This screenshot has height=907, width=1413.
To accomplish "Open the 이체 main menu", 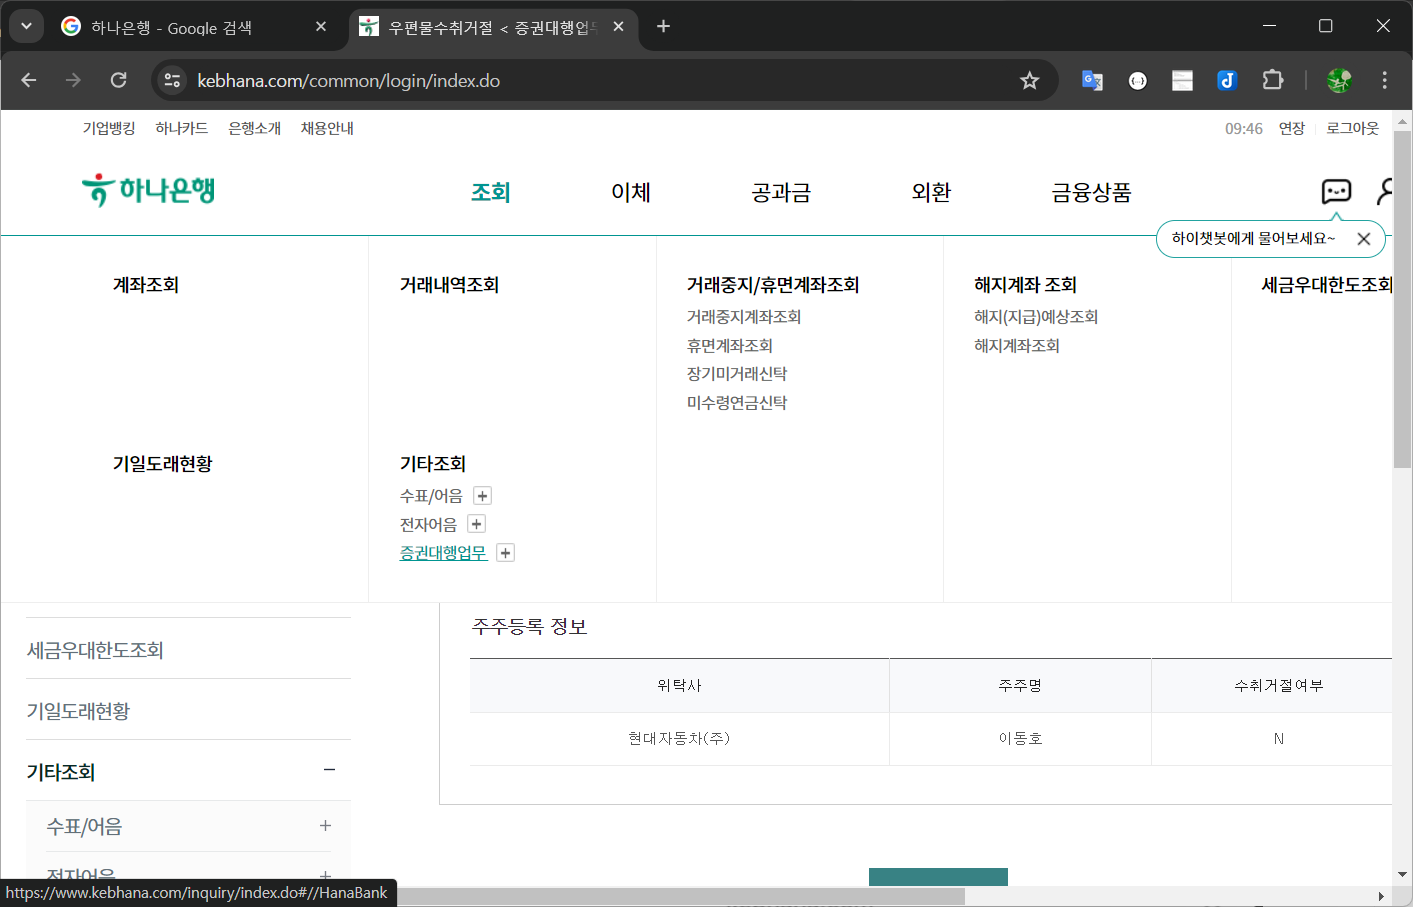I will (x=631, y=192).
